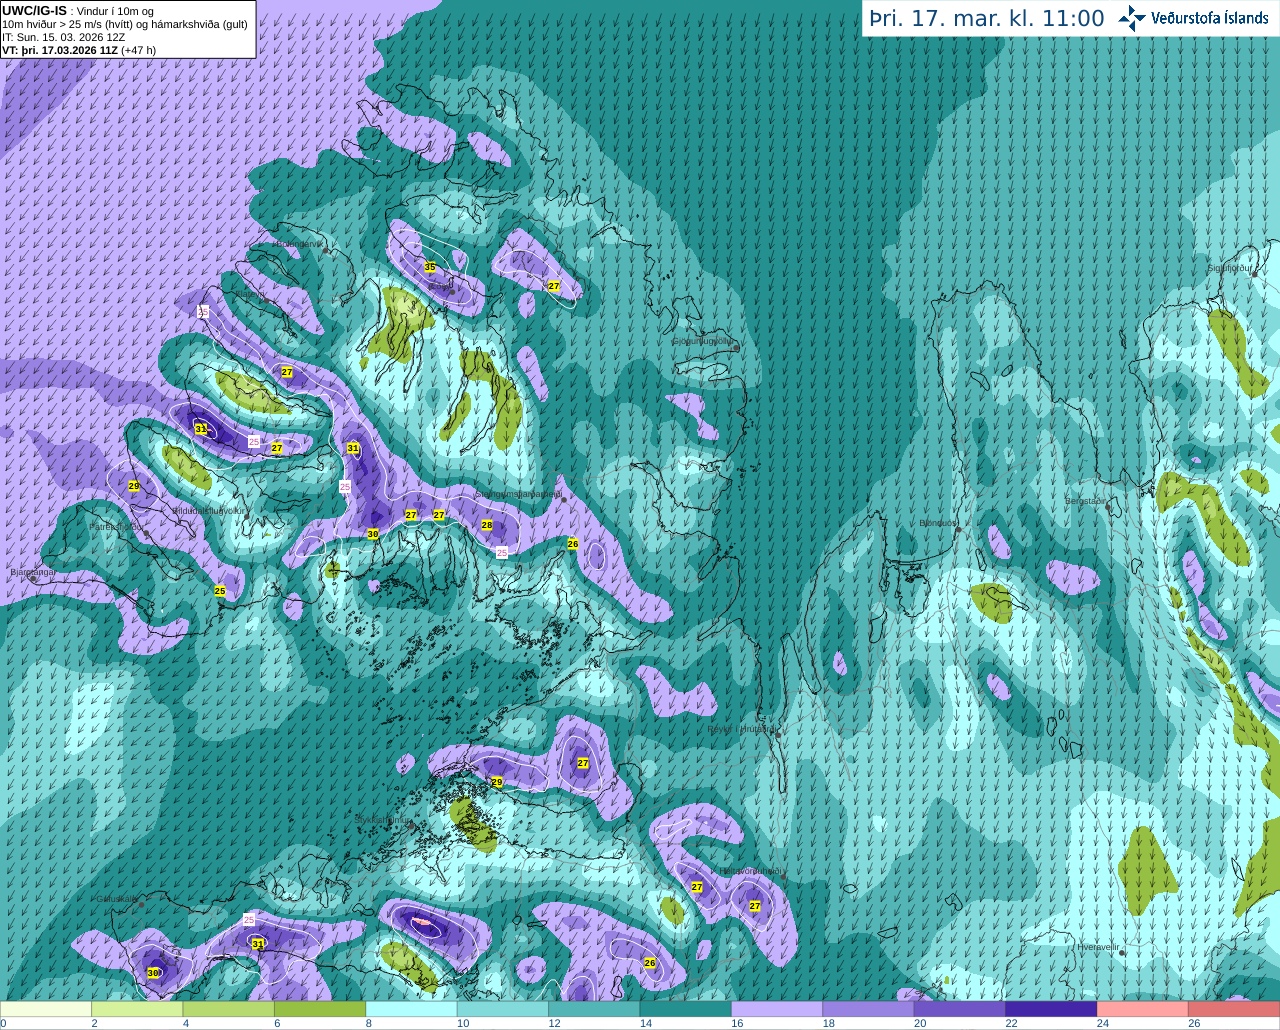This screenshot has height=1030, width=1280.
Task: Click the Gufuskálar station label
Action: click(x=116, y=898)
